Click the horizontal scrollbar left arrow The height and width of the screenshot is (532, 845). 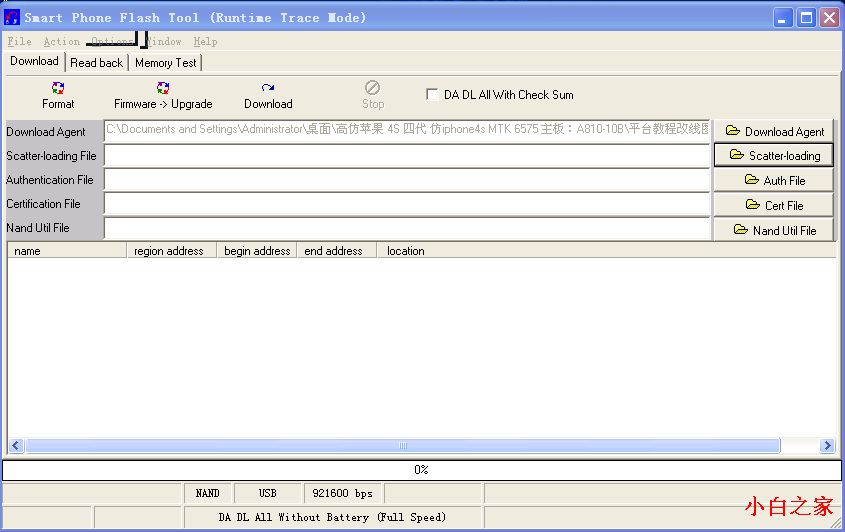[x=16, y=445]
